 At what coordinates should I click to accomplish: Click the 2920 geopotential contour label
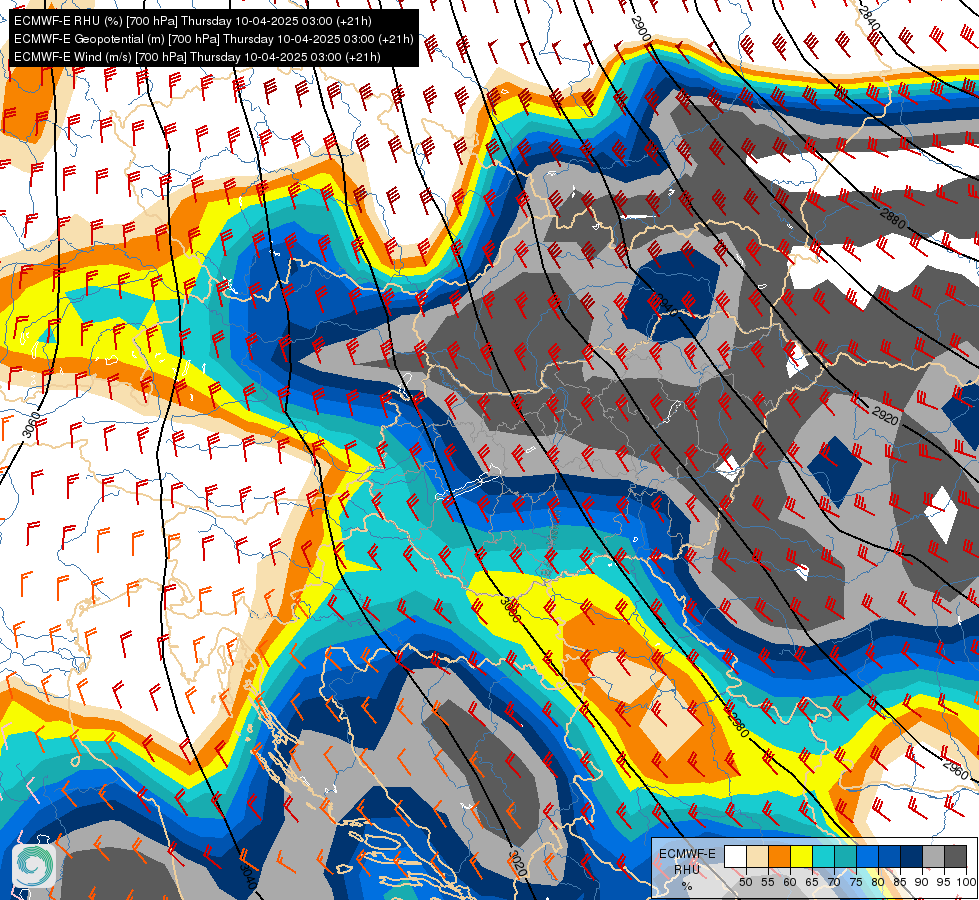tap(885, 415)
